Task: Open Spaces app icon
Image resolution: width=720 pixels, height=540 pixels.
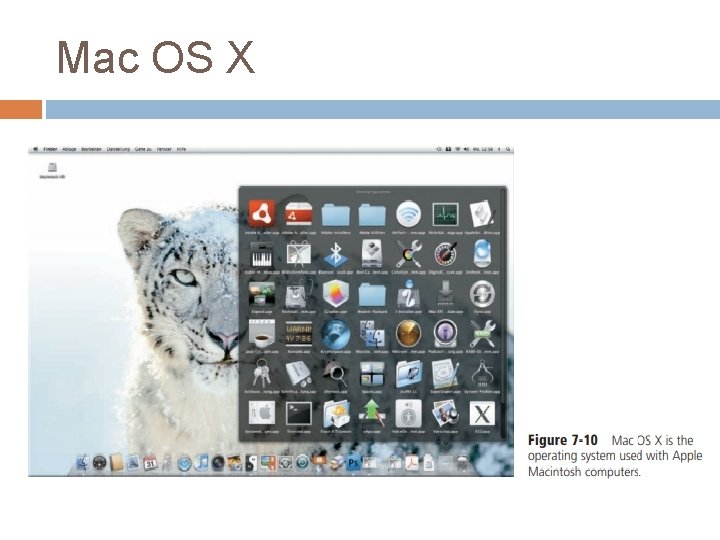Action: 372,373
